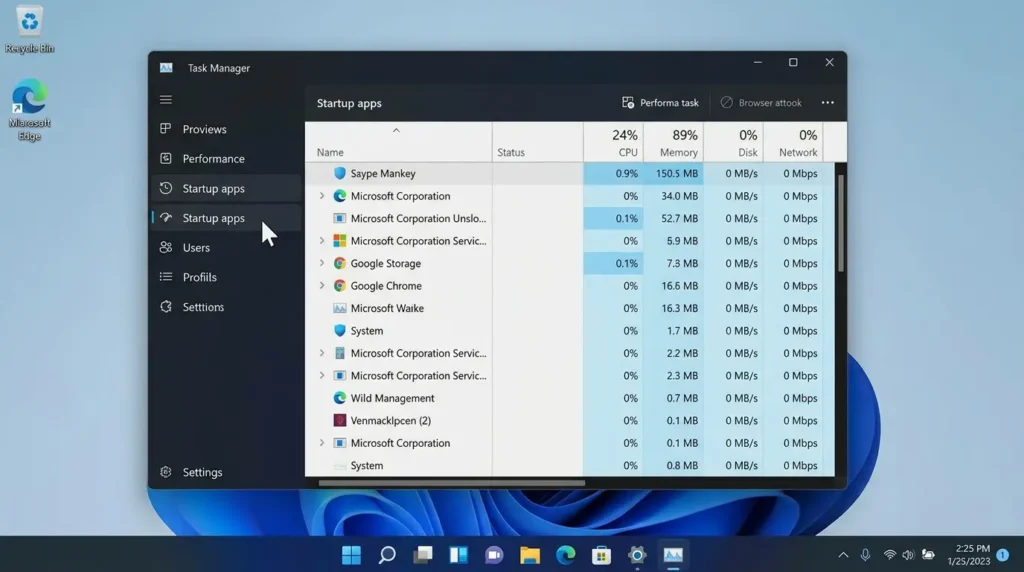The height and width of the screenshot is (572, 1024).
Task: Open the Chat taskbar icon
Action: coord(494,555)
